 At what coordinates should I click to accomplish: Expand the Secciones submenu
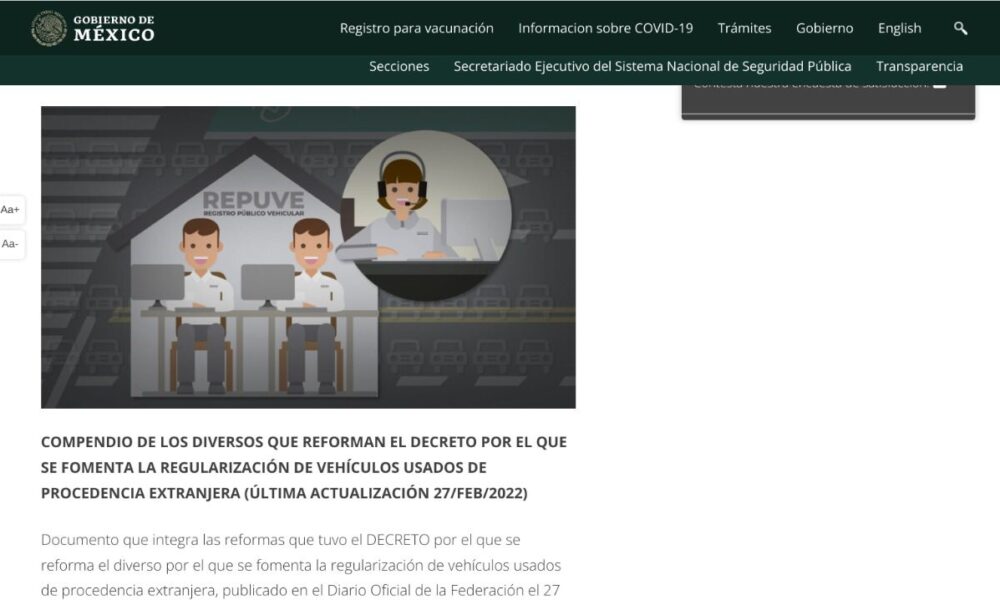point(399,66)
